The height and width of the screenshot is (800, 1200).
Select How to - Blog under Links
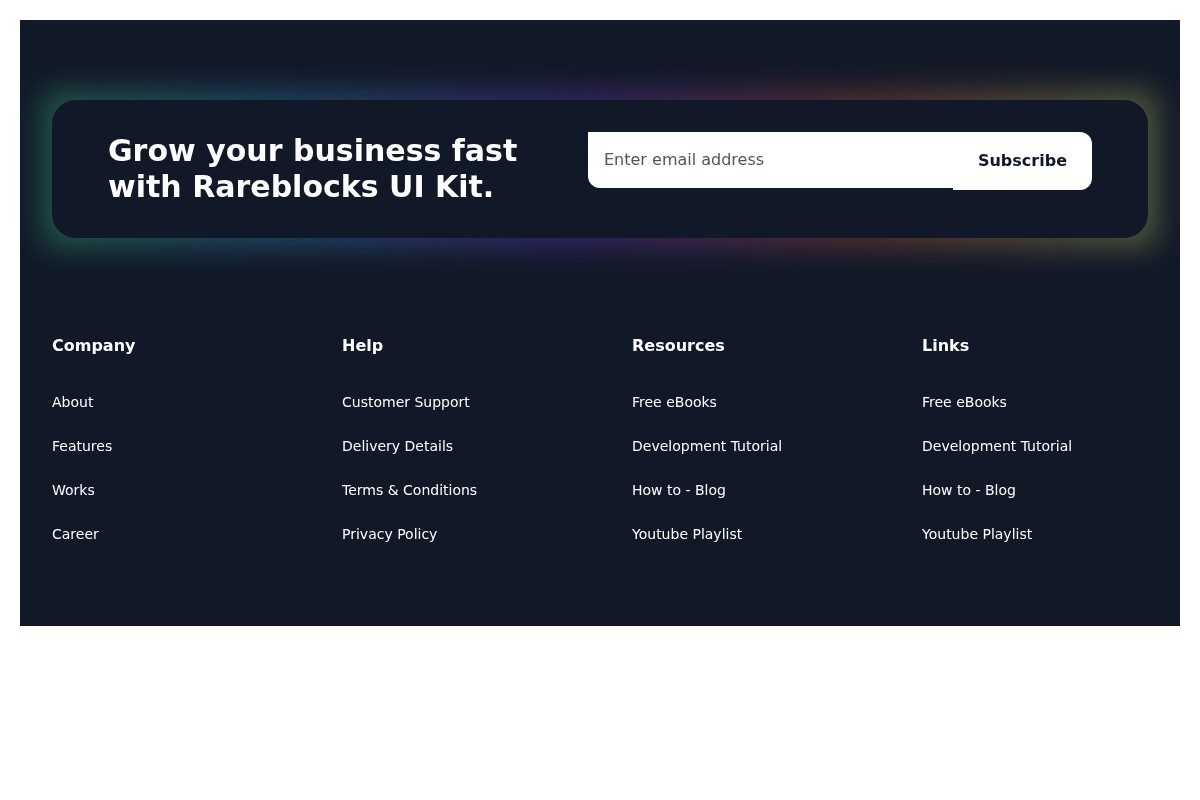coord(968,490)
